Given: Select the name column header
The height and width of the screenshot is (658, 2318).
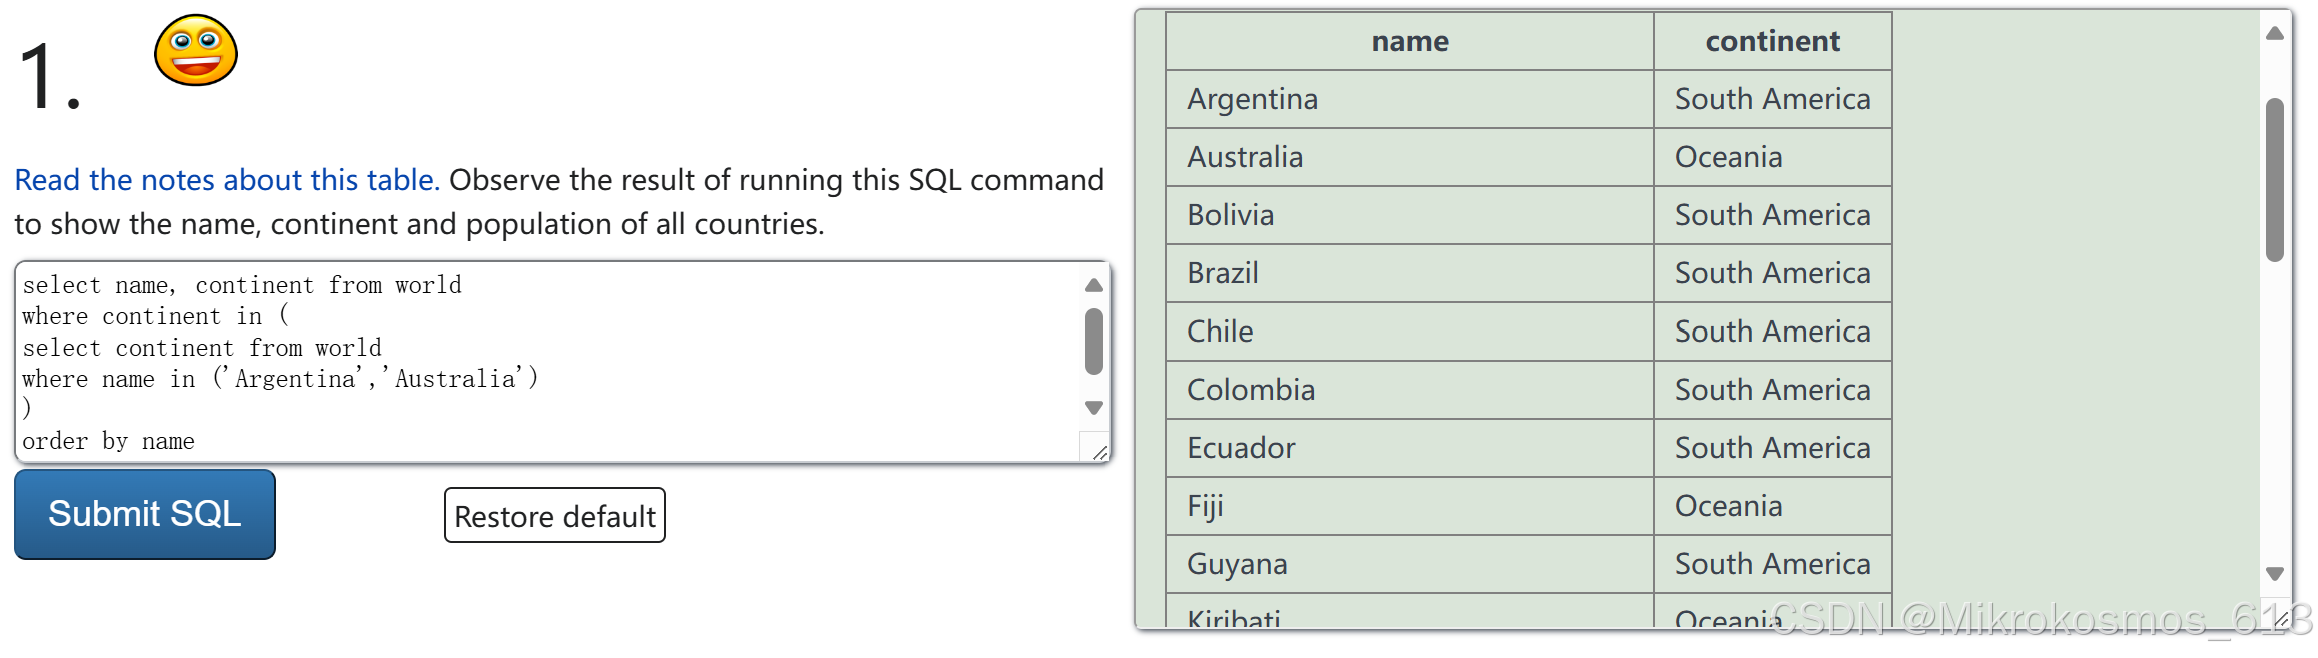Looking at the screenshot, I should point(1408,41).
